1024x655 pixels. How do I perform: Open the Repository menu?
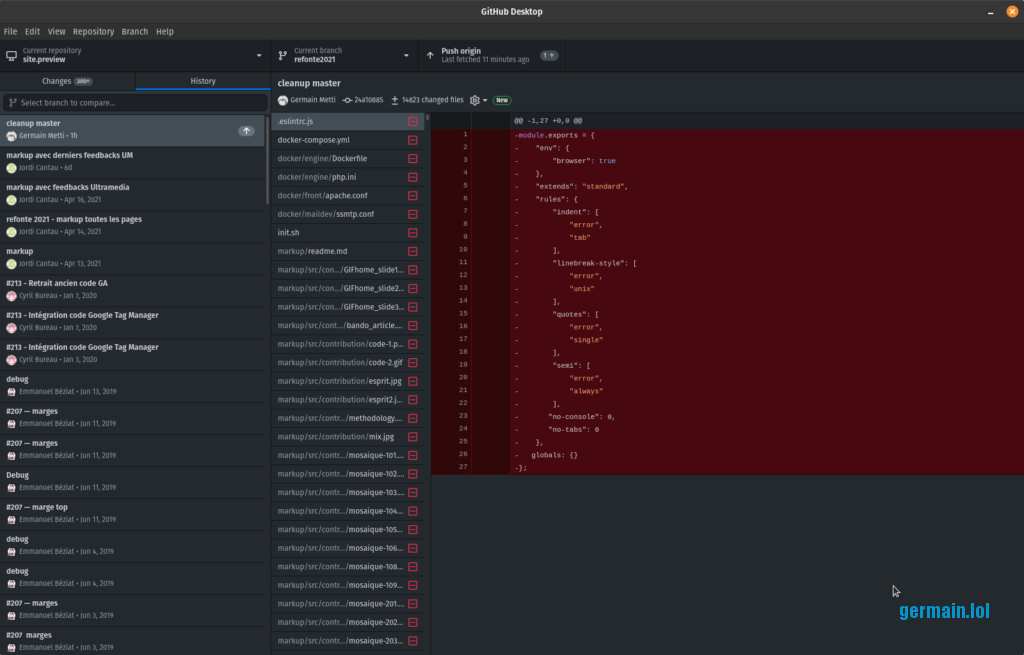[x=93, y=31]
